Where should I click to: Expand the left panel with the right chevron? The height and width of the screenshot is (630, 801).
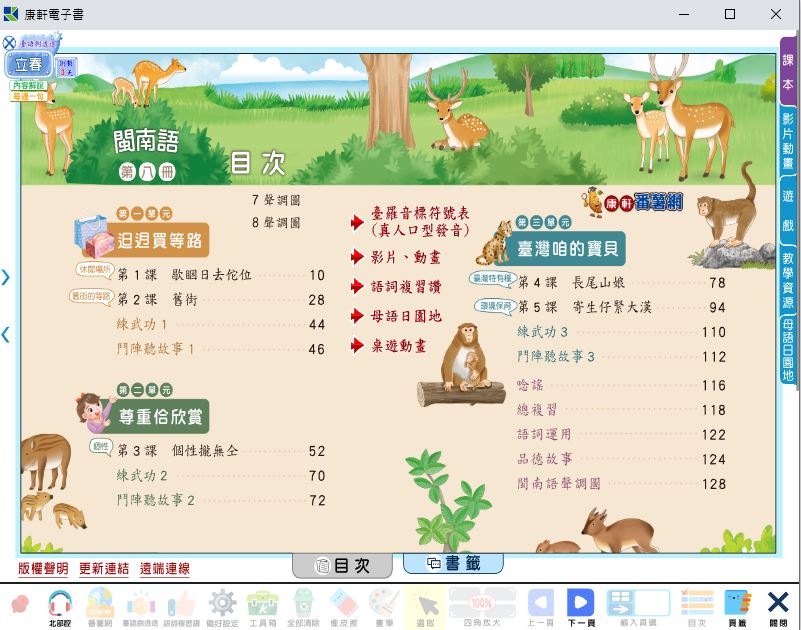click(6, 277)
